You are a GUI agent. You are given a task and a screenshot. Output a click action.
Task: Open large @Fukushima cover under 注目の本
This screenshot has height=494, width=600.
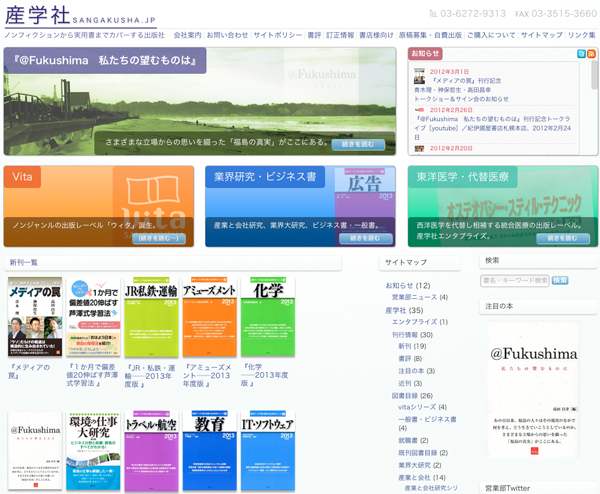pyautogui.click(x=533, y=389)
